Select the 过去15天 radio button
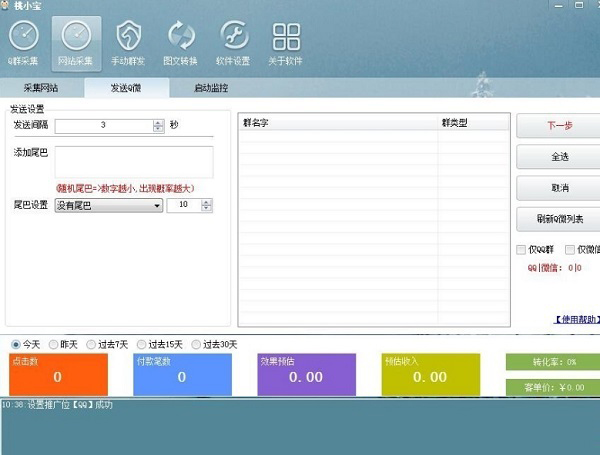 pyautogui.click(x=141, y=344)
